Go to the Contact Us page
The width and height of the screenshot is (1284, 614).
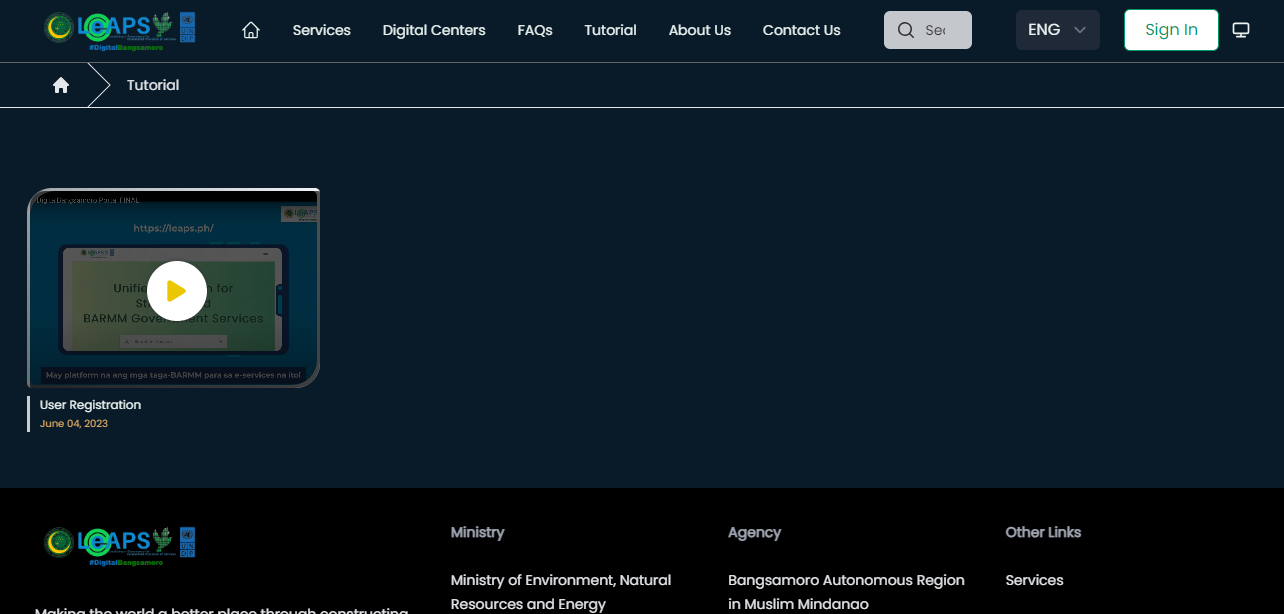click(801, 30)
